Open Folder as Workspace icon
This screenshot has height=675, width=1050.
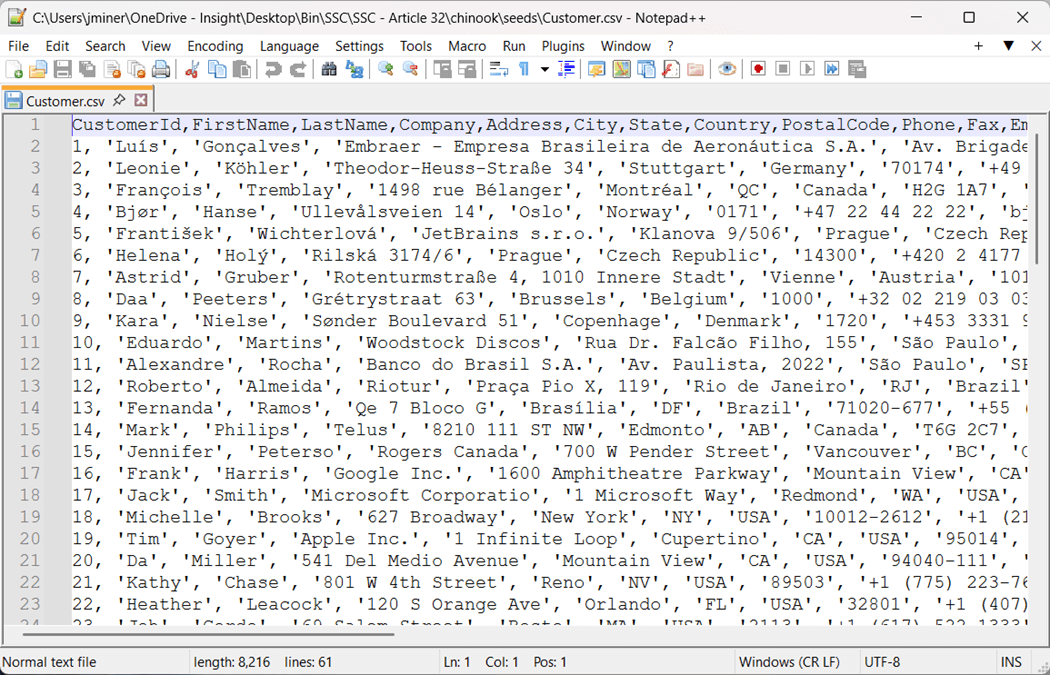(695, 69)
